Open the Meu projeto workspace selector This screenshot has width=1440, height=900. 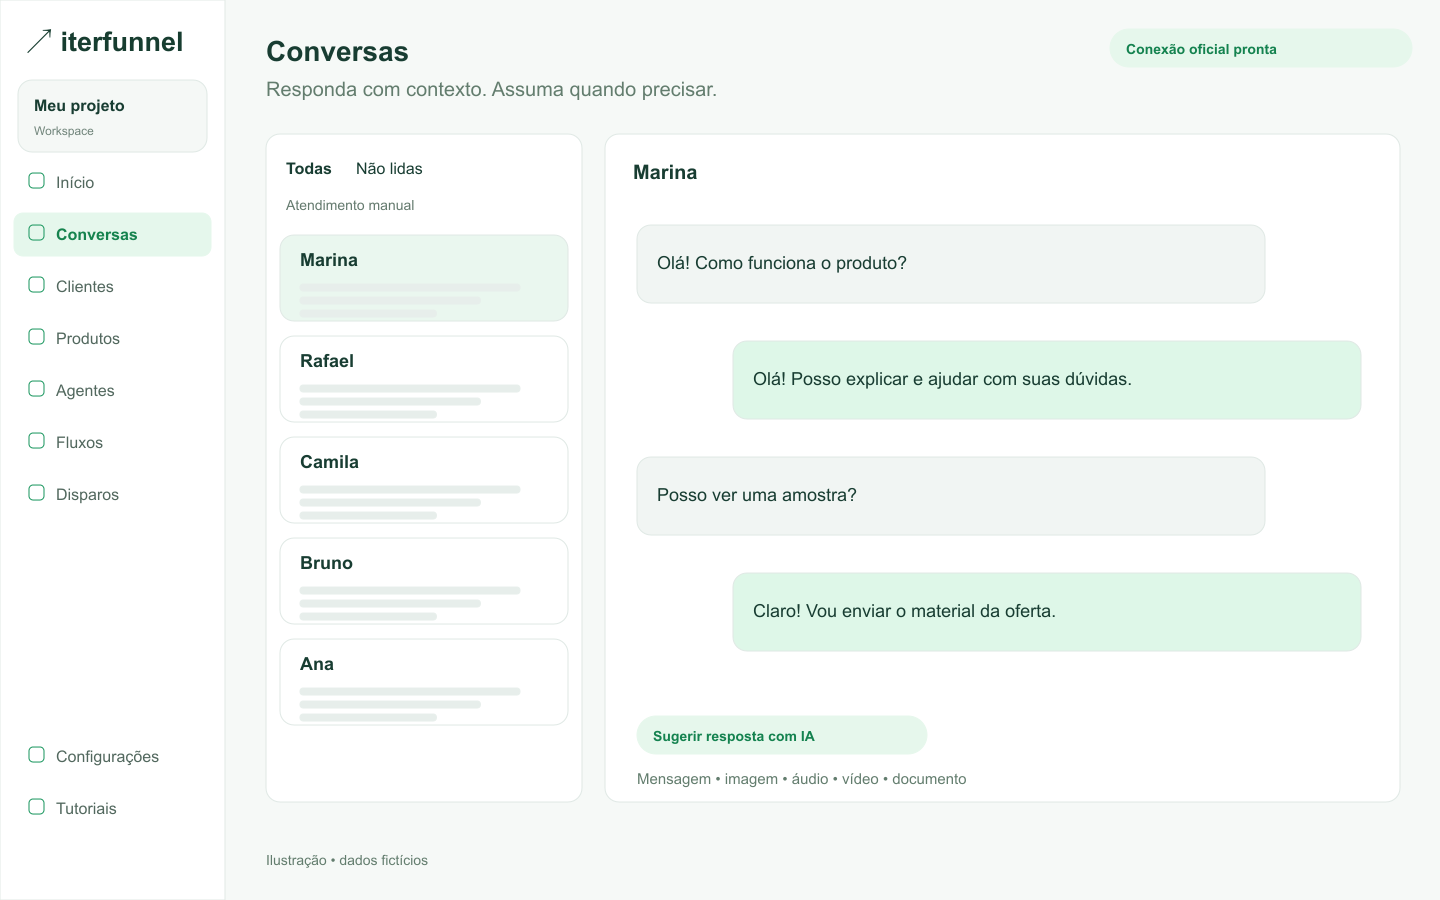tap(112, 116)
